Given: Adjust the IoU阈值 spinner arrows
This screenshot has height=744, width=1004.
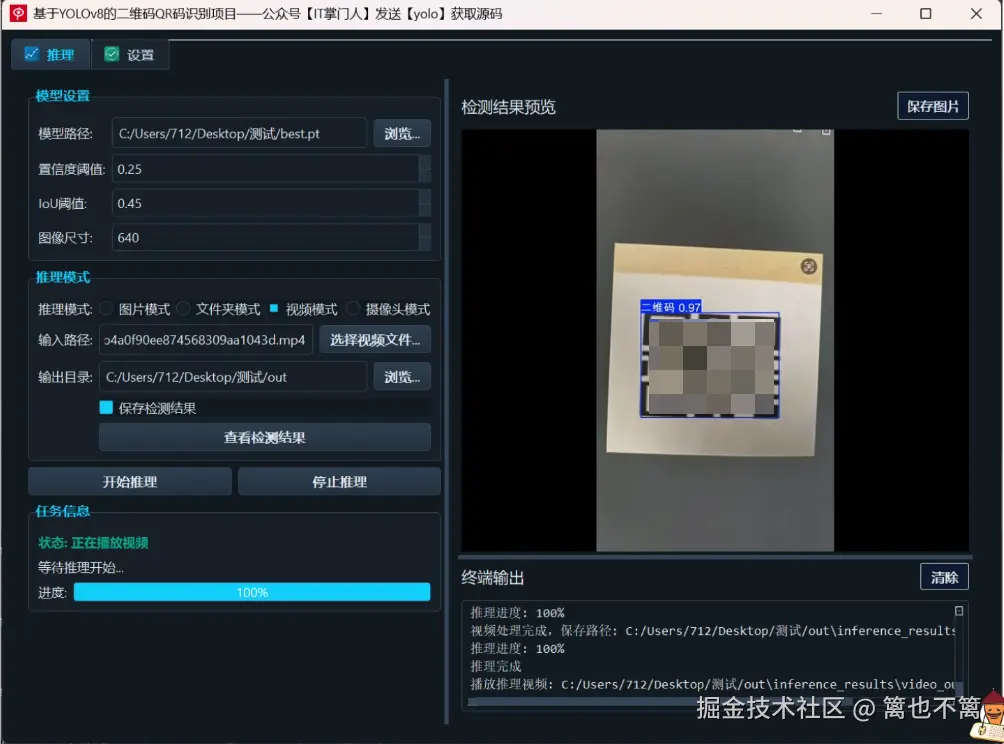Looking at the screenshot, I should pyautogui.click(x=425, y=204).
